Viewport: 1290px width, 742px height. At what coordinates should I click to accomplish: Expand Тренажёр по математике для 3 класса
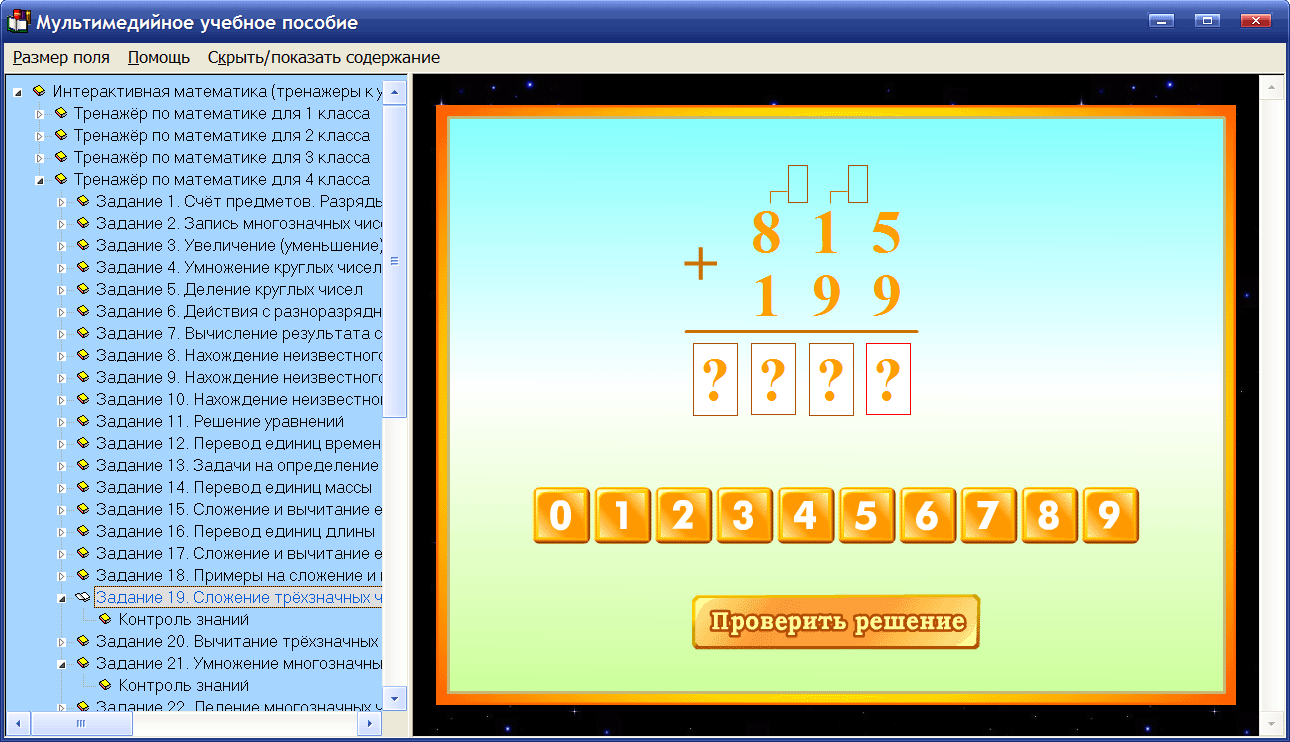point(40,158)
